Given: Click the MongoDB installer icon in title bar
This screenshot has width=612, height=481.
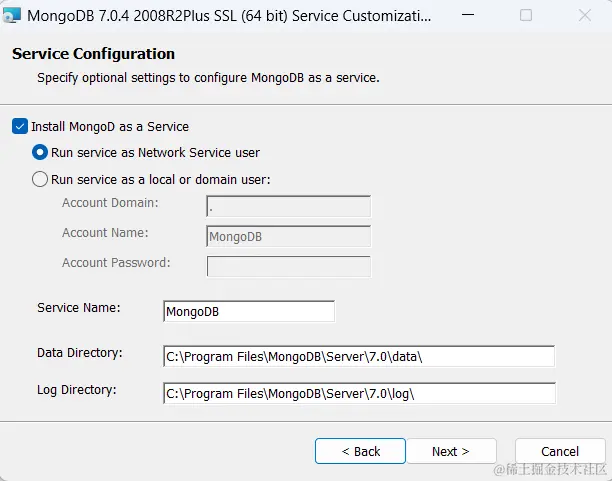Looking at the screenshot, I should pos(13,16).
